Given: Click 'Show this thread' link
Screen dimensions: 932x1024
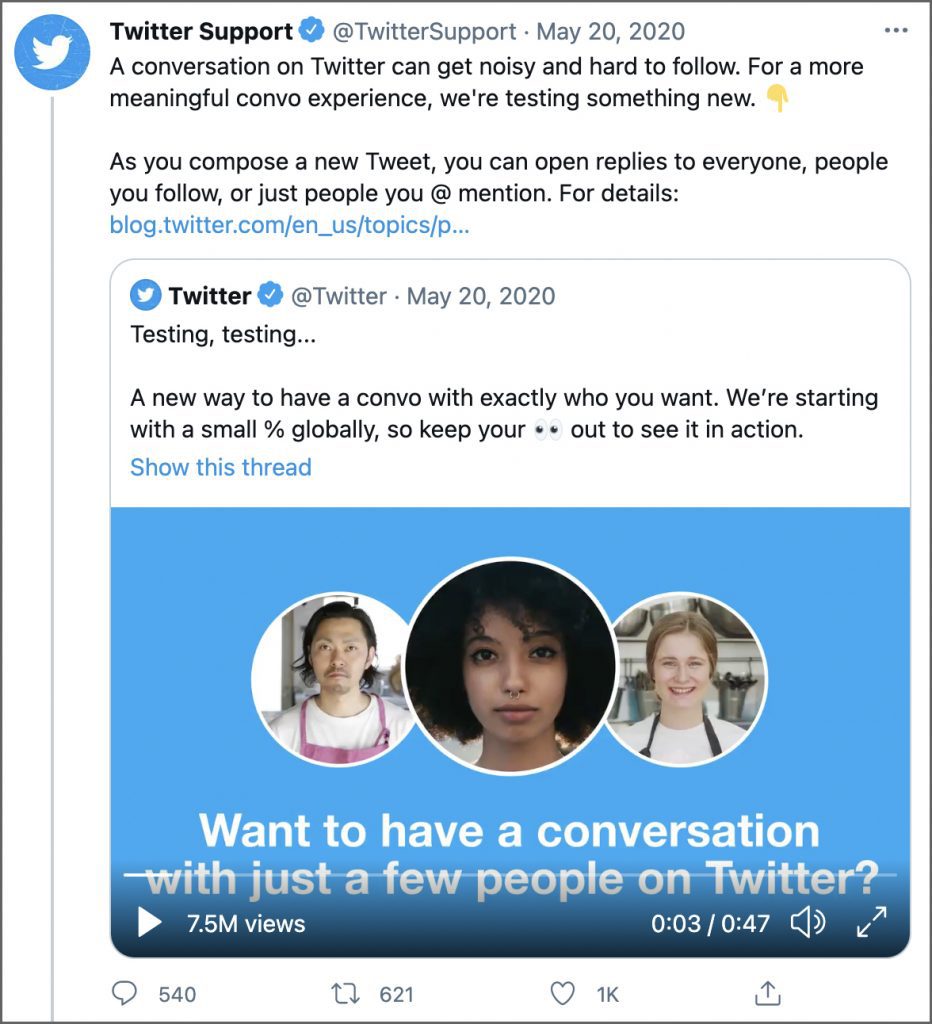Looking at the screenshot, I should (x=221, y=467).
